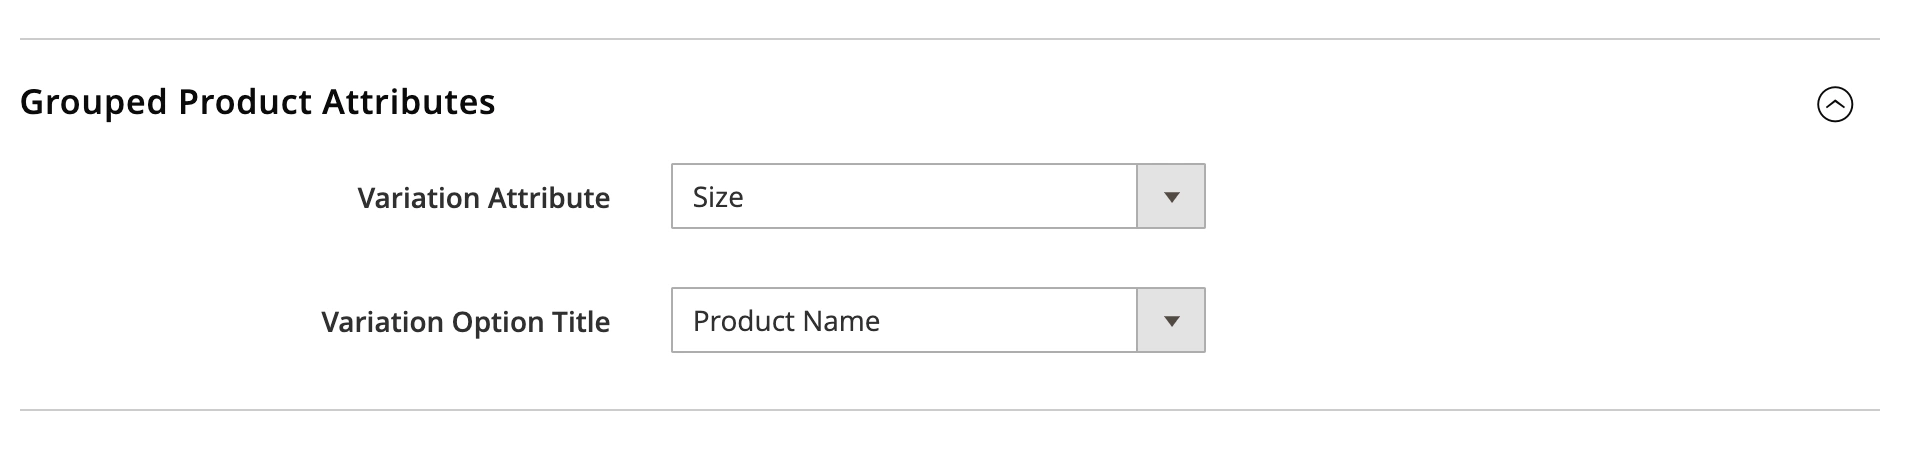Click the arrow beside Product Name

click(x=1171, y=321)
